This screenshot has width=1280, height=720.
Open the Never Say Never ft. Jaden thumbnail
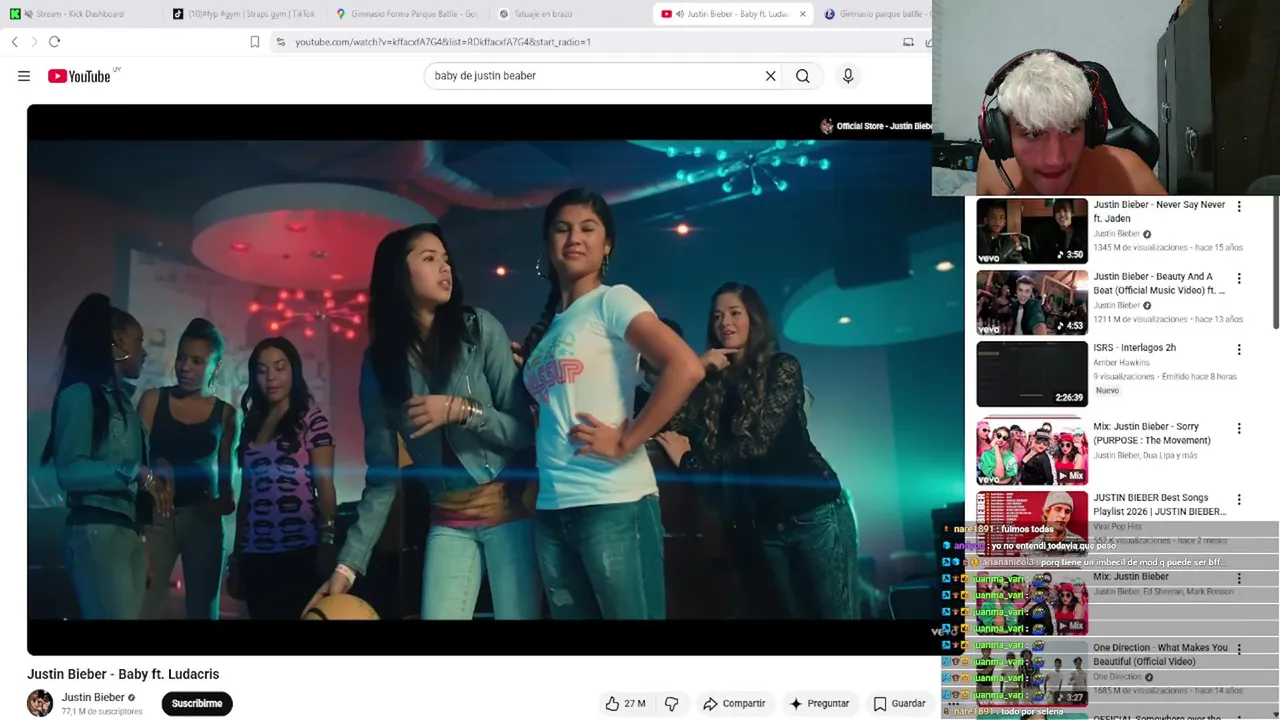1032,230
